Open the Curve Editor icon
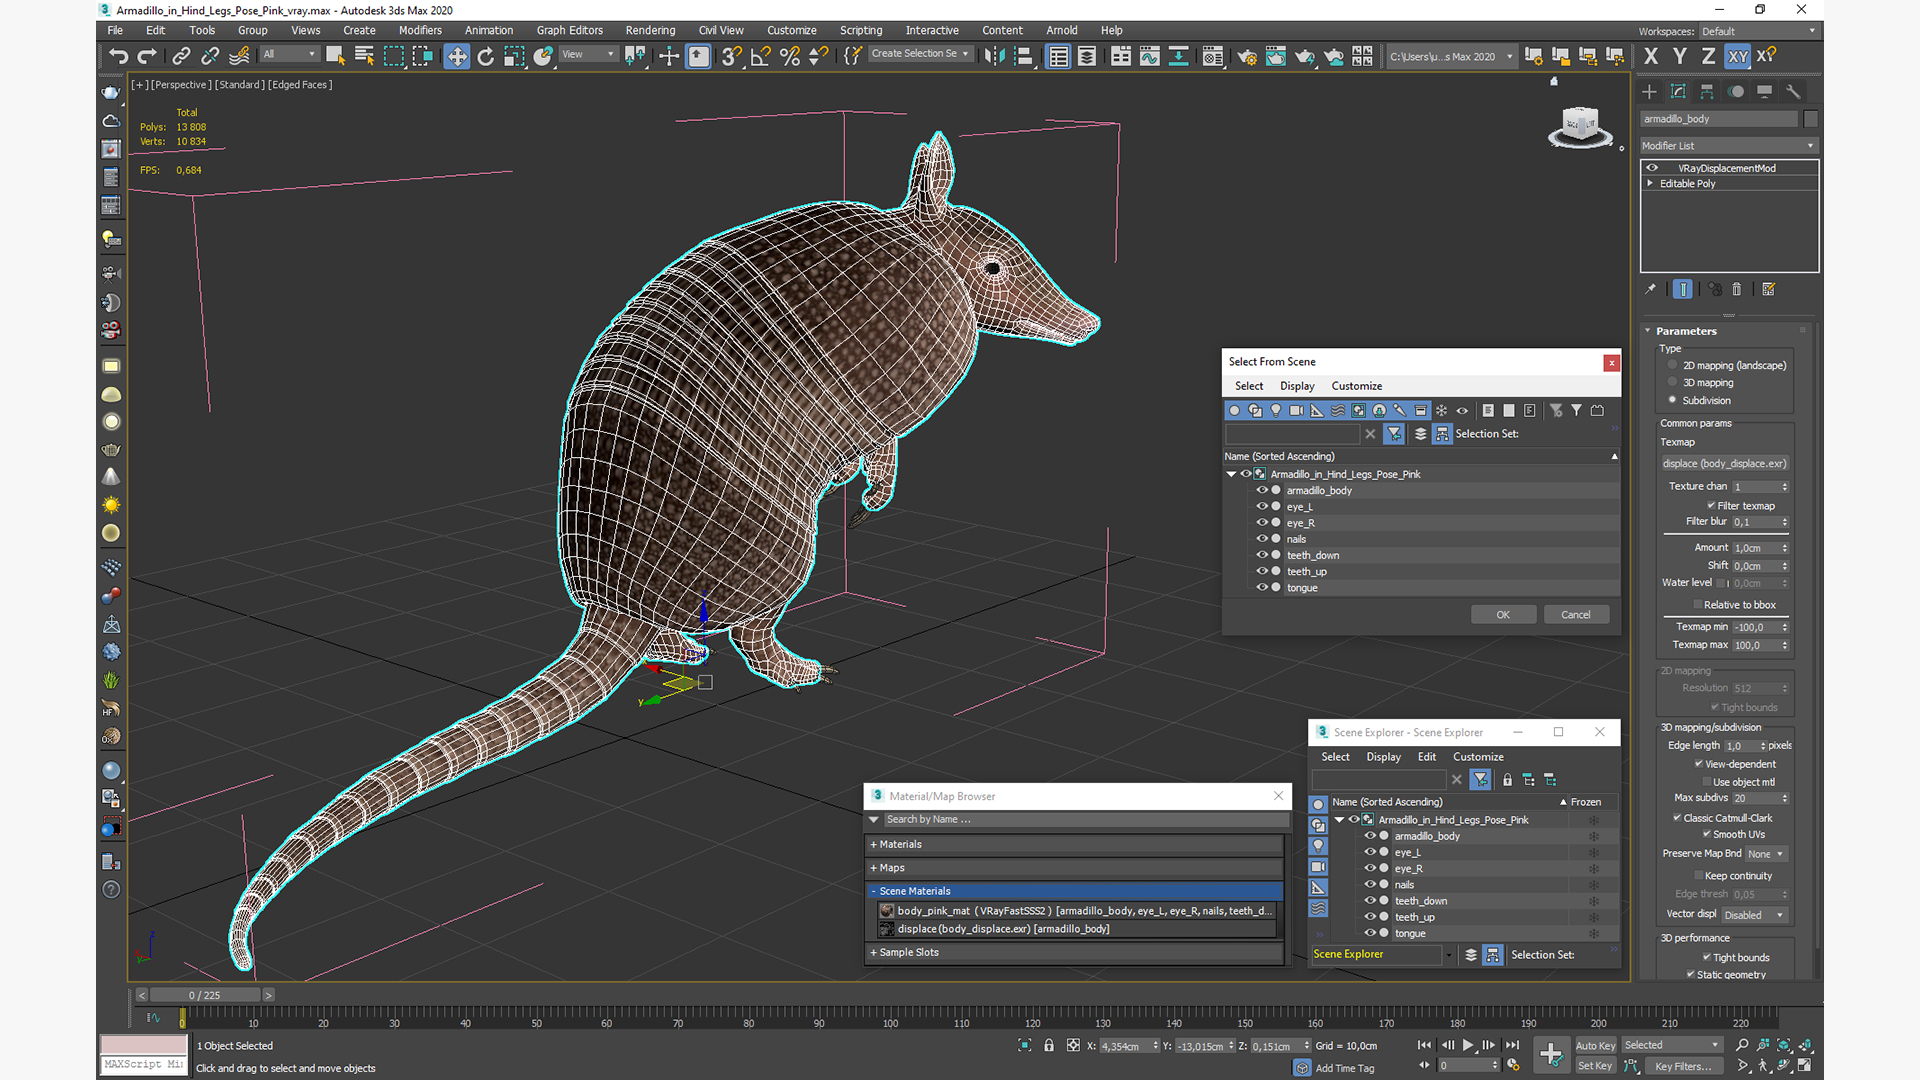The width and height of the screenshot is (1920, 1080). point(1150,56)
